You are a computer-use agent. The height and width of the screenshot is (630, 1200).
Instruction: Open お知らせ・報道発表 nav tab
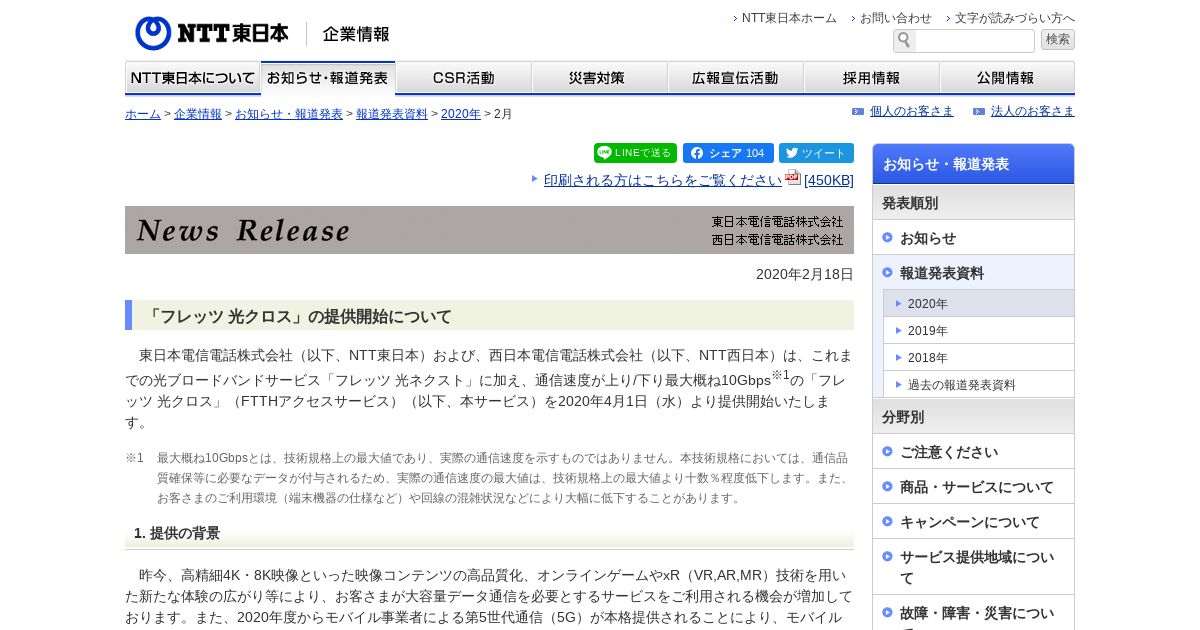pyautogui.click(x=328, y=78)
